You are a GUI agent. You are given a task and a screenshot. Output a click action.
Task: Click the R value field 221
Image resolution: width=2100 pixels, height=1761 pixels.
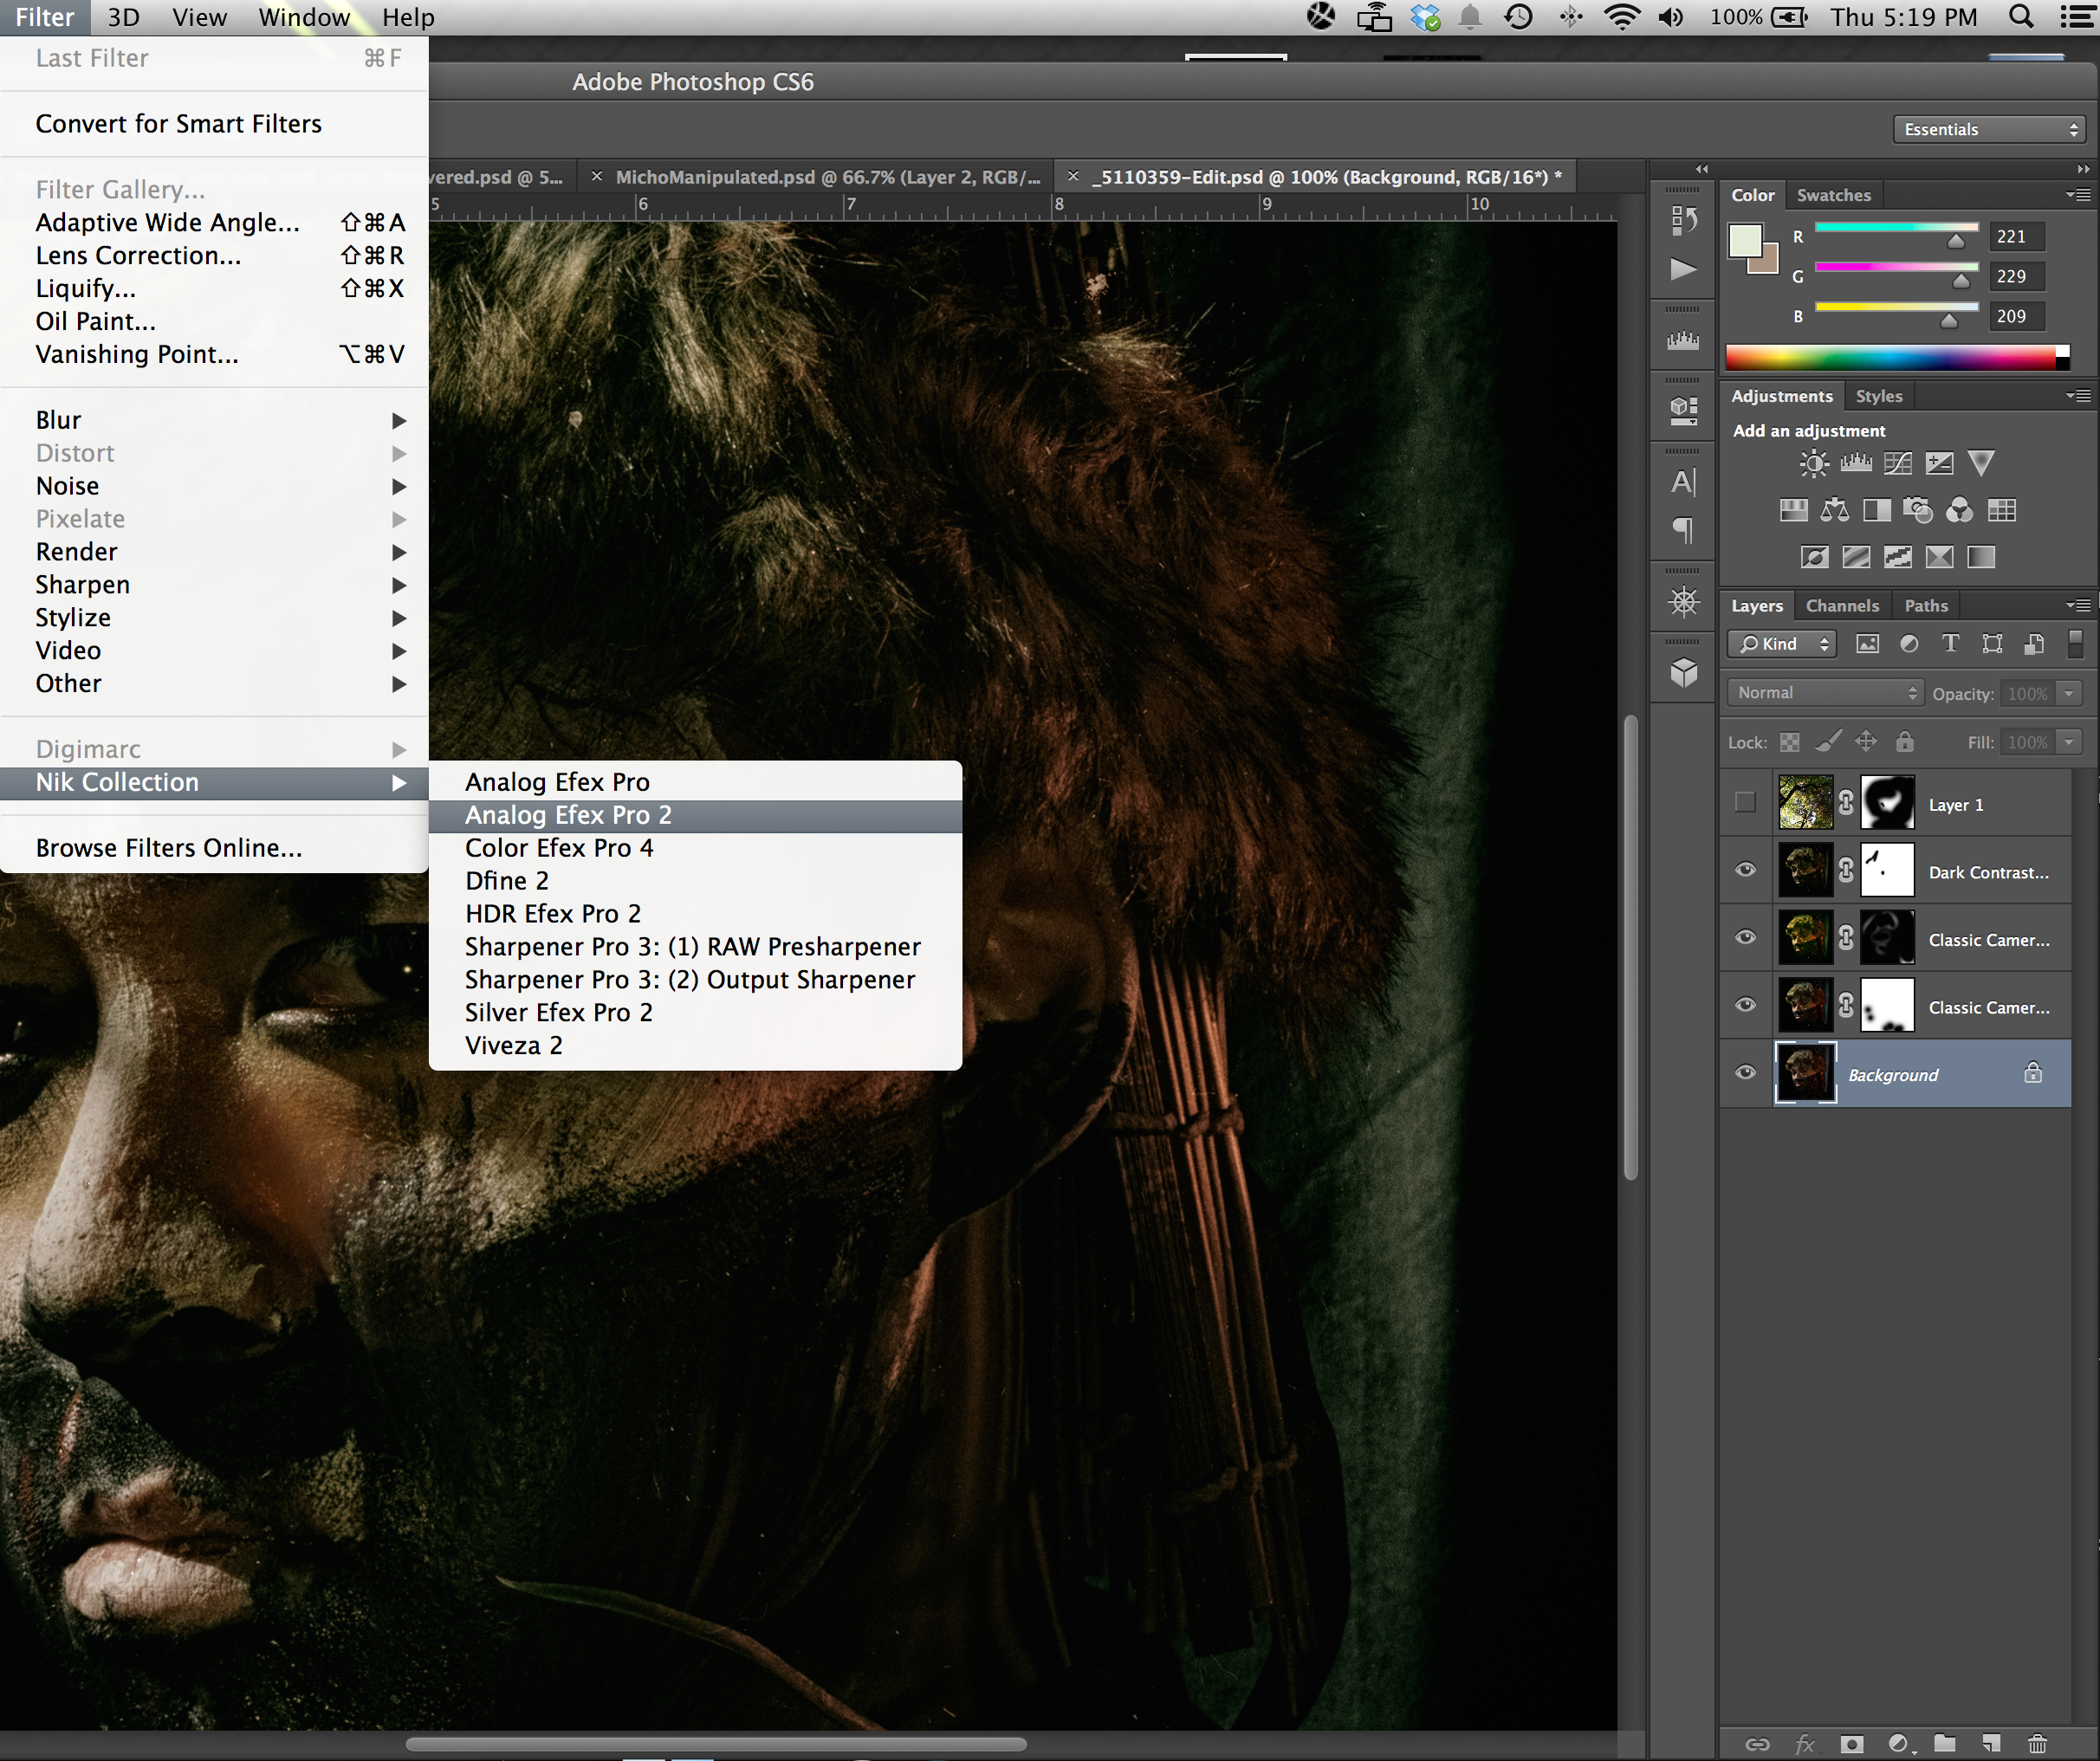click(x=2016, y=236)
